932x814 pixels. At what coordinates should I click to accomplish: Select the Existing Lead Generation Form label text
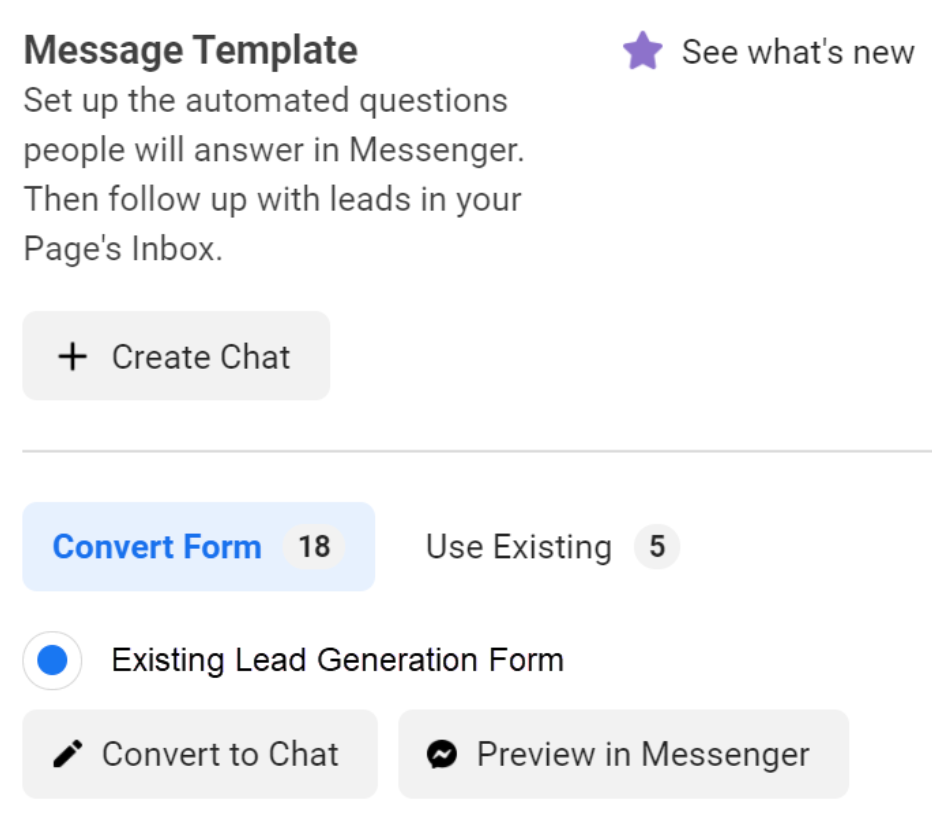coord(335,659)
